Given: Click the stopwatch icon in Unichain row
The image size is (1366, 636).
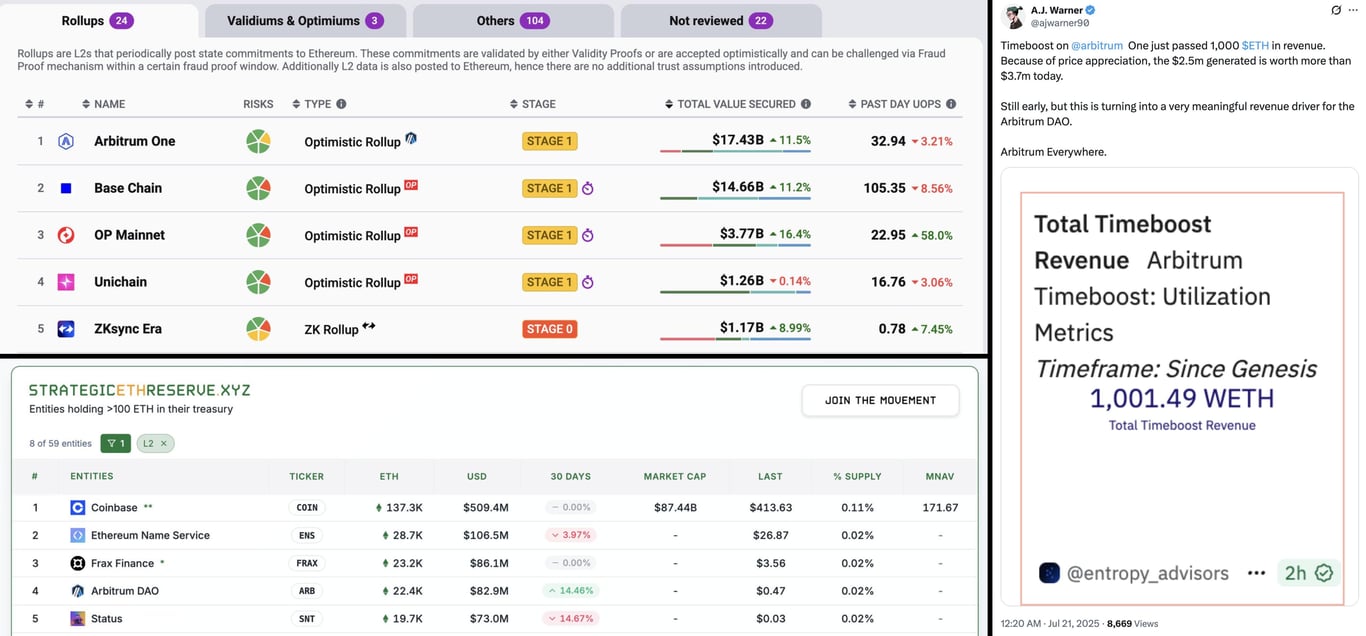Looking at the screenshot, I should pyautogui.click(x=588, y=282).
